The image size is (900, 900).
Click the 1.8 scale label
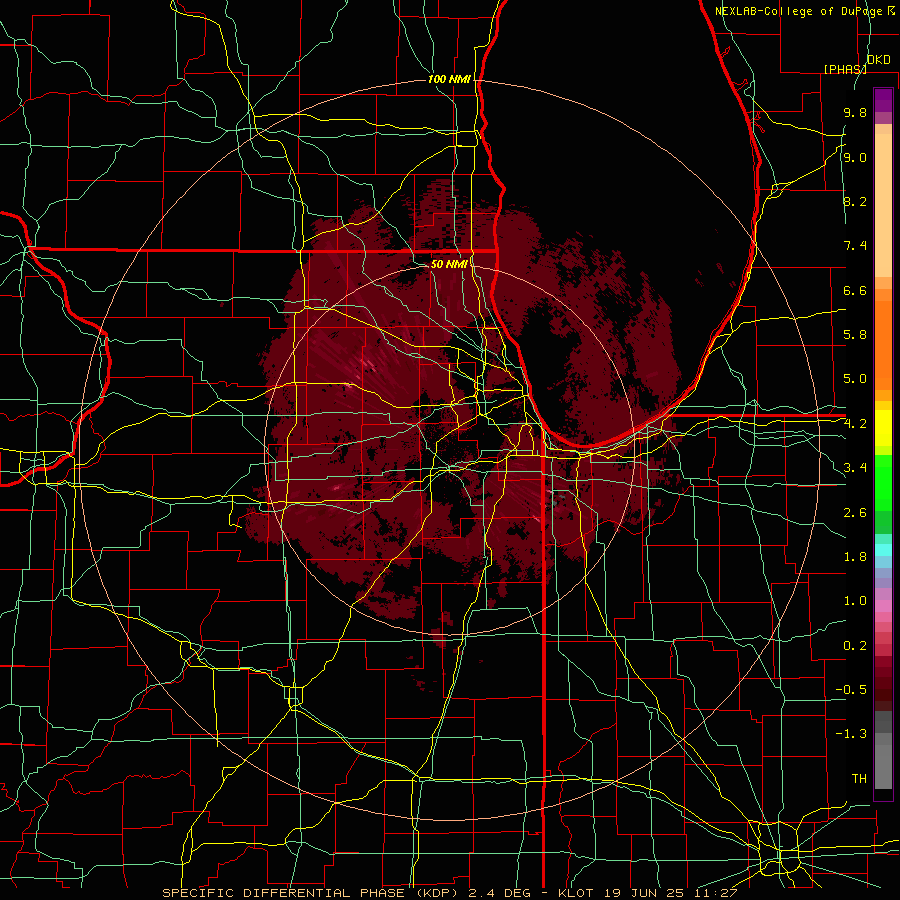pyautogui.click(x=855, y=557)
